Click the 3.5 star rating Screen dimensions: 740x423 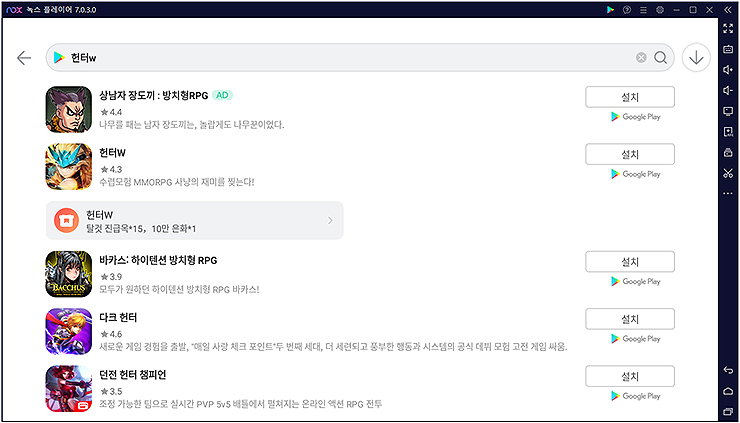pos(111,391)
